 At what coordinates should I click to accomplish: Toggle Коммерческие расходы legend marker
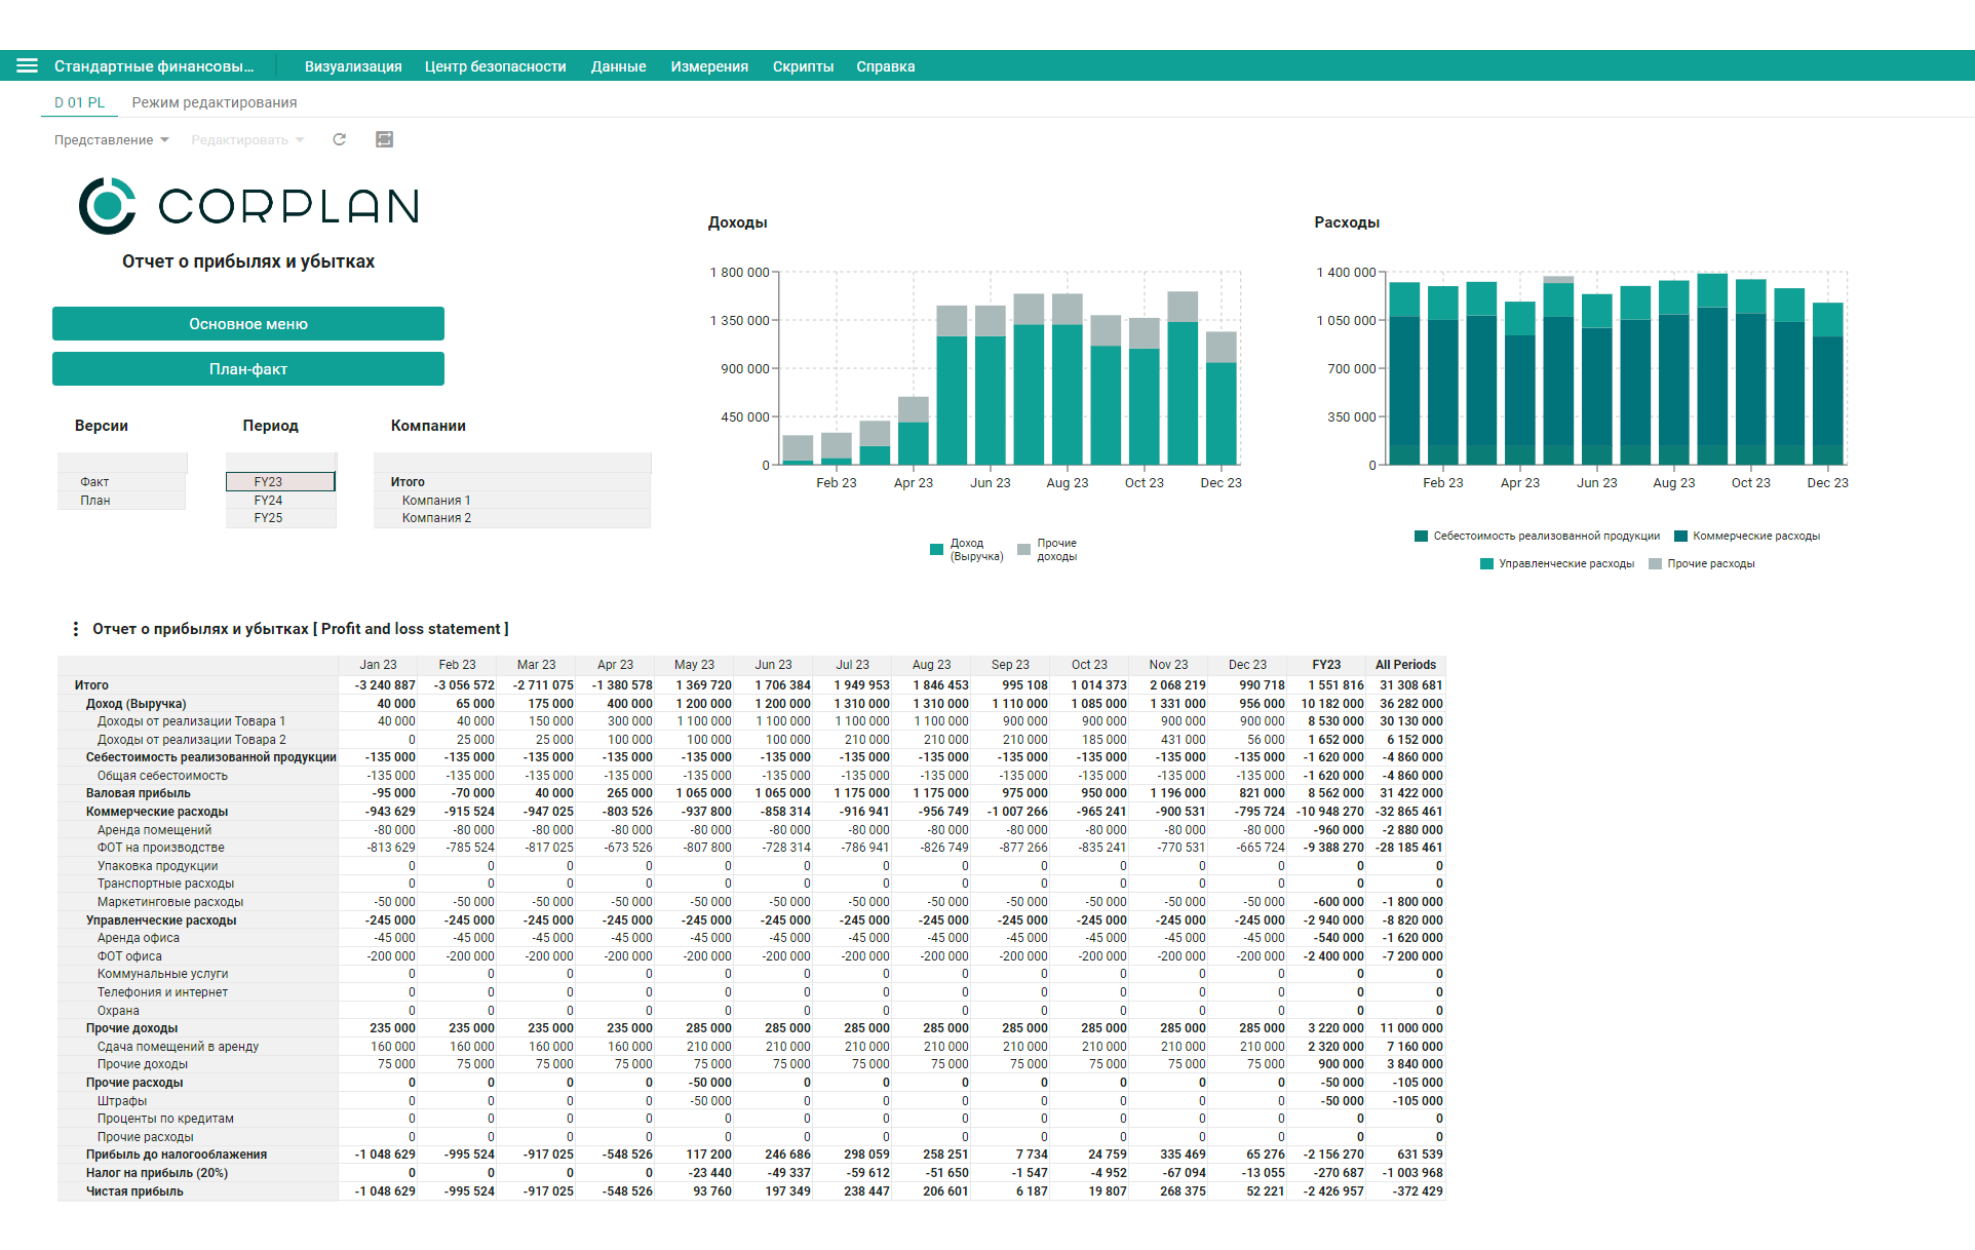click(1681, 536)
